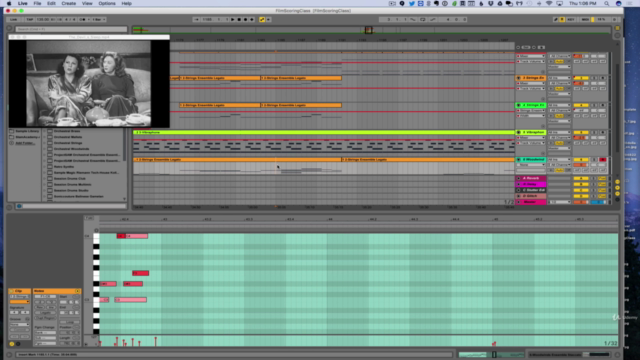640x360 pixels.
Task: Open the Create menu
Action: tap(69, 3)
